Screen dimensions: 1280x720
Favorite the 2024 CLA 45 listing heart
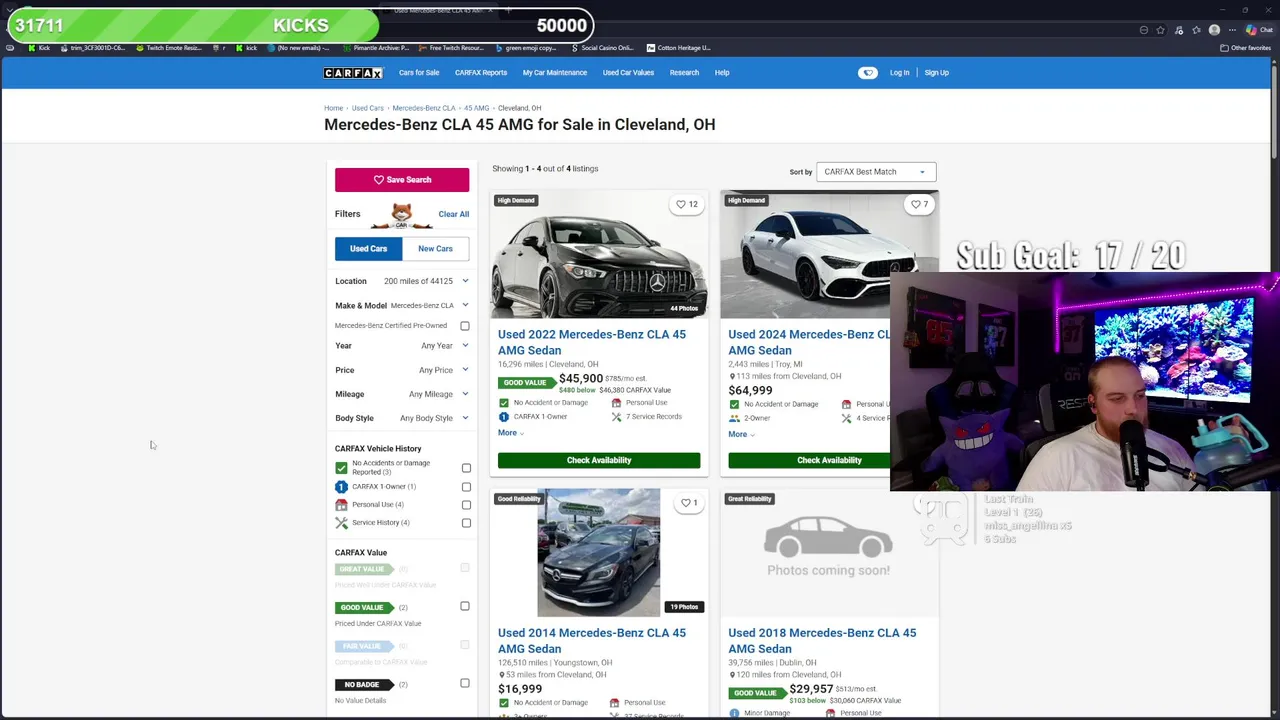point(919,204)
